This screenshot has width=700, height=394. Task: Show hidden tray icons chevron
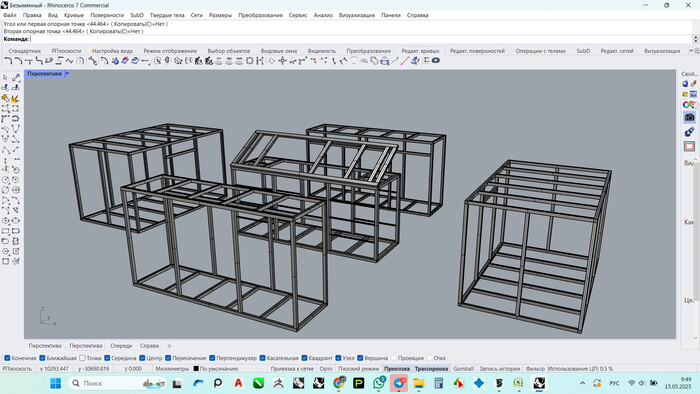pyautogui.click(x=582, y=383)
